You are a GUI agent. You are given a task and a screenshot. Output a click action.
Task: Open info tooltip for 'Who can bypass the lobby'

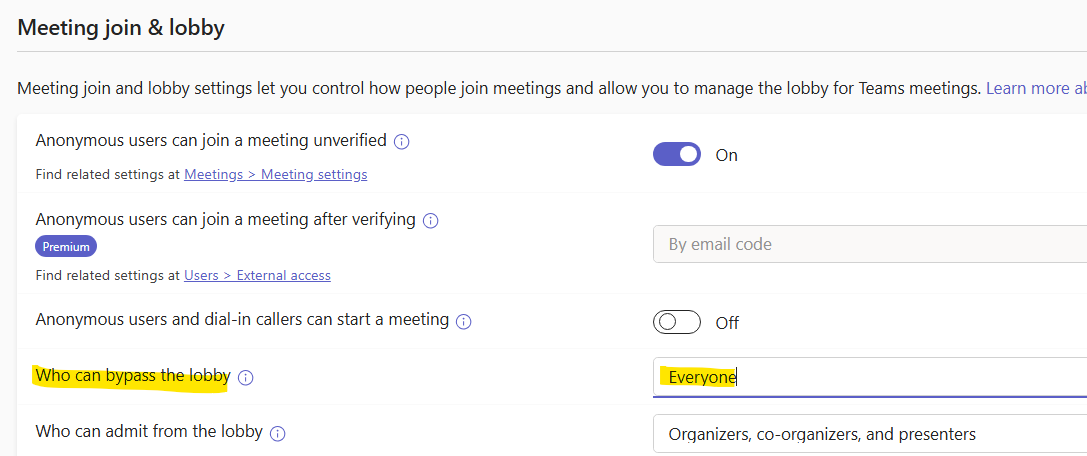pyautogui.click(x=246, y=377)
